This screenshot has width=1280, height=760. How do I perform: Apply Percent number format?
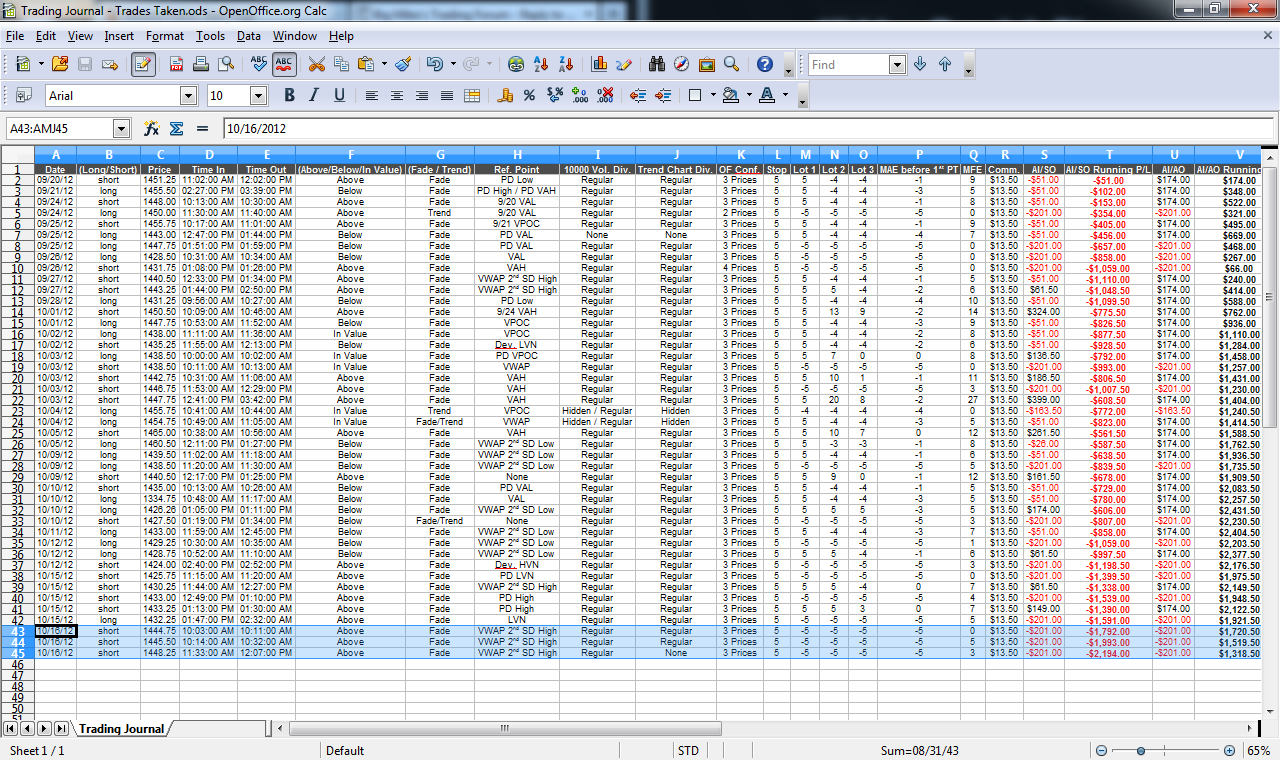(x=530, y=96)
